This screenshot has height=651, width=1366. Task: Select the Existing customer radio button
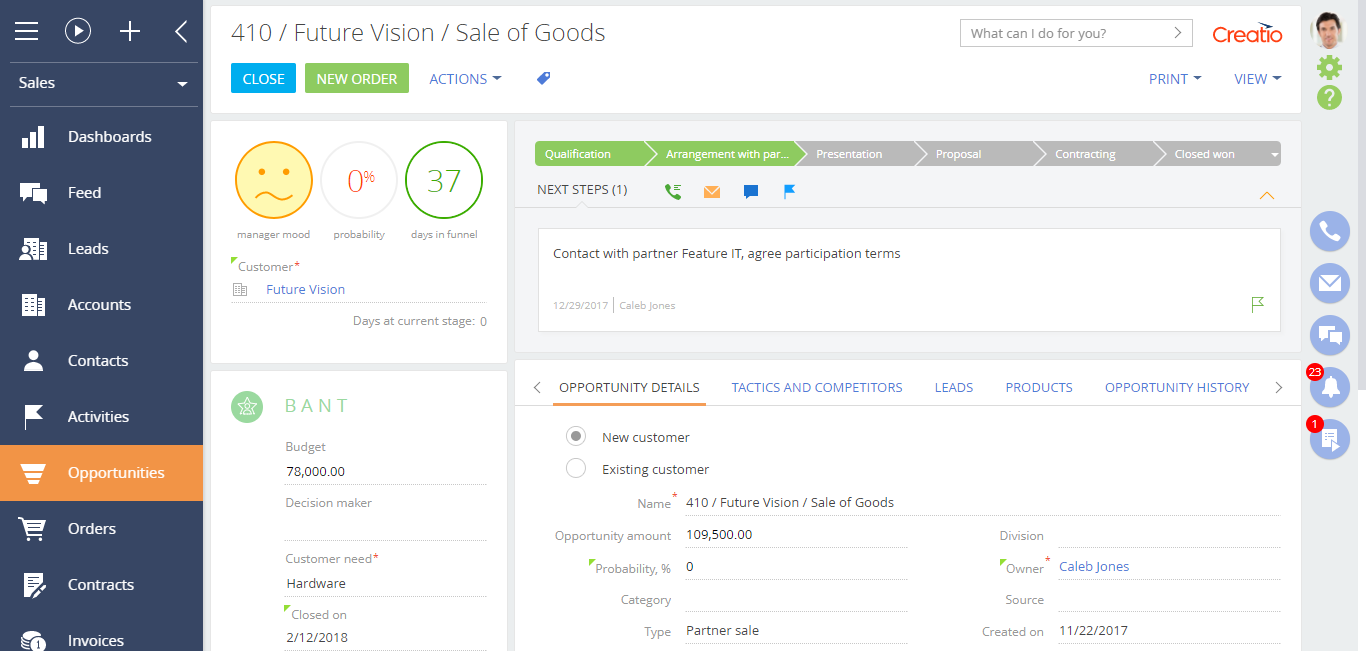576,469
